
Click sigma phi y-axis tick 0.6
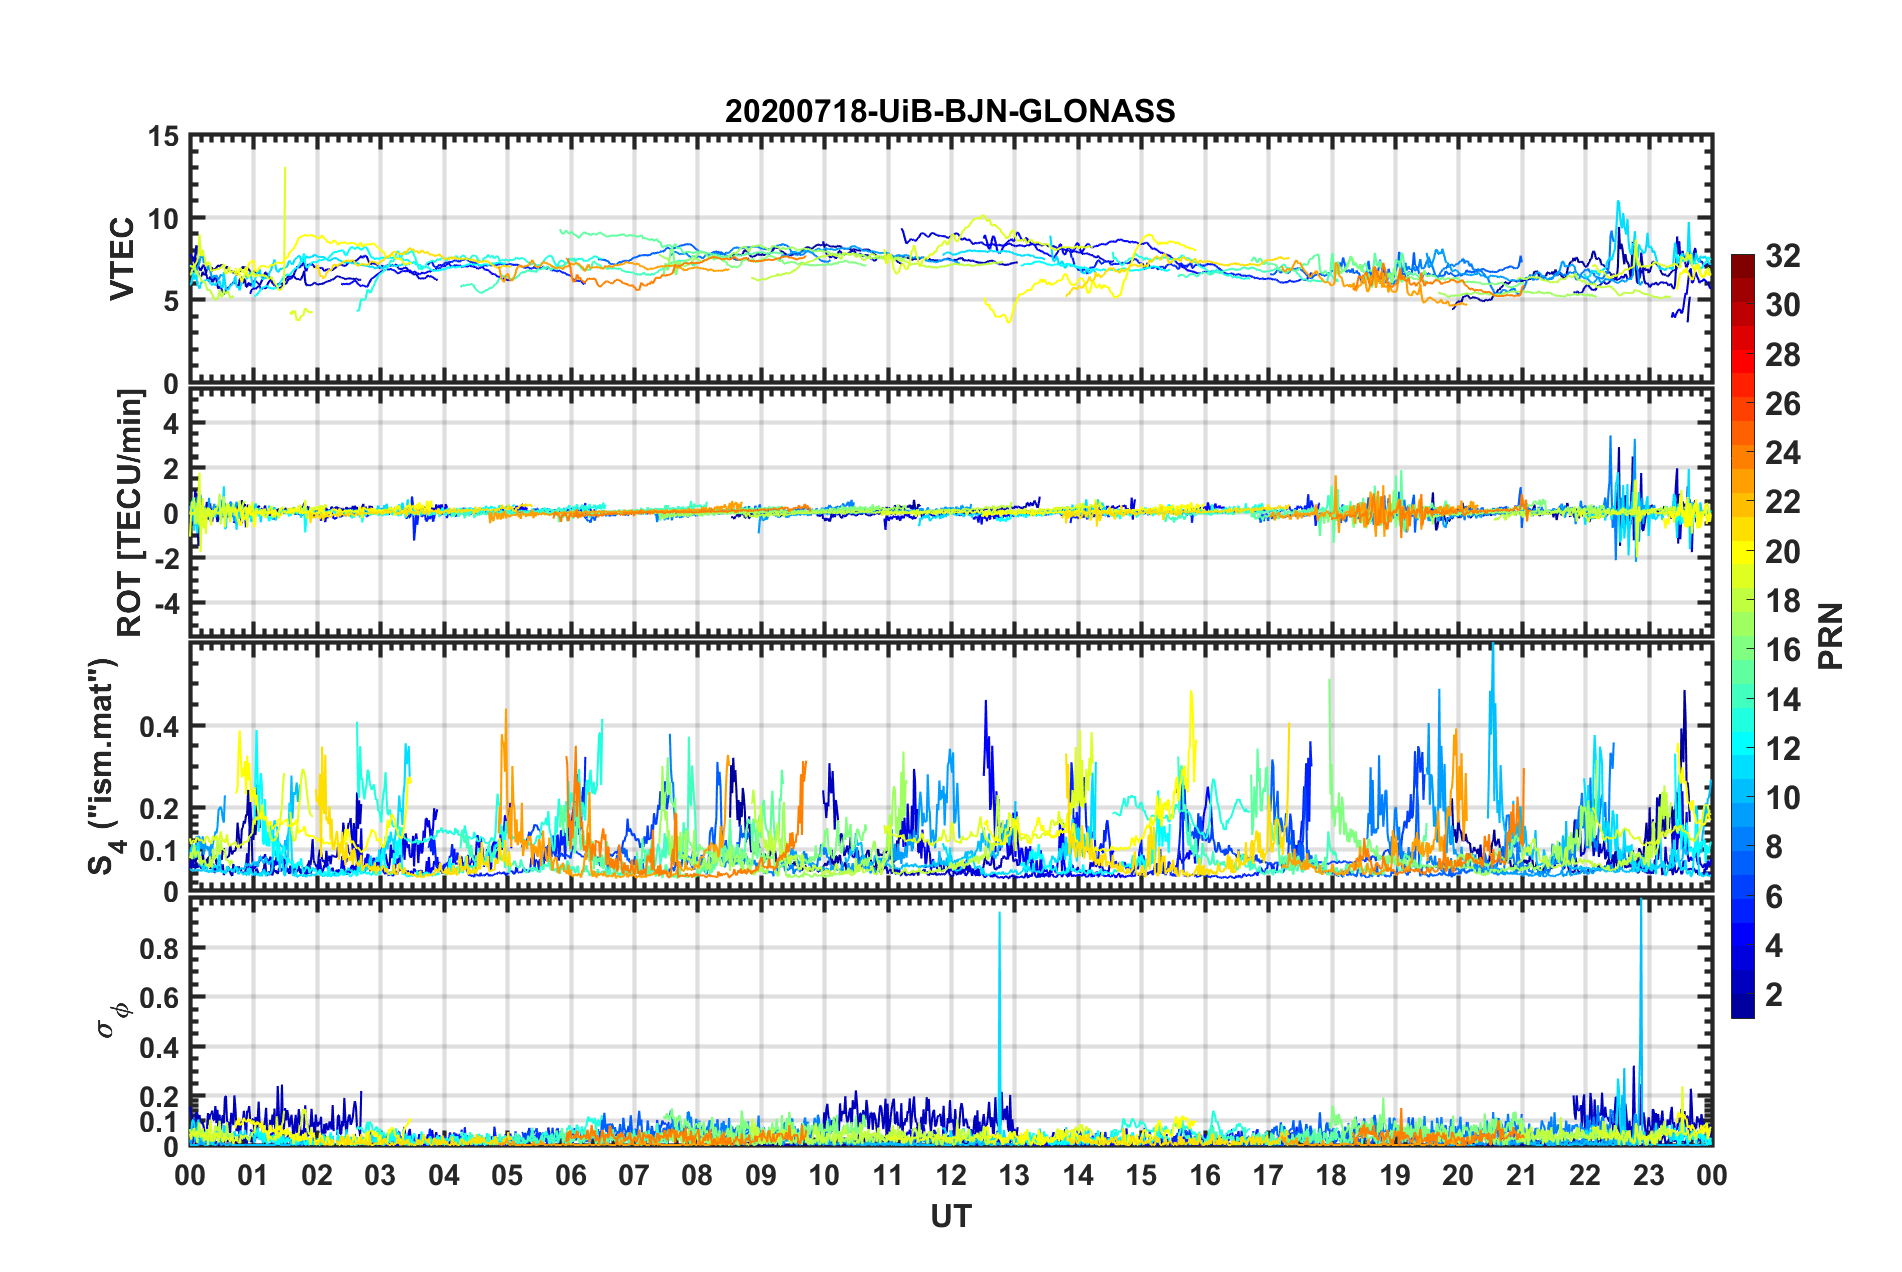click(159, 998)
